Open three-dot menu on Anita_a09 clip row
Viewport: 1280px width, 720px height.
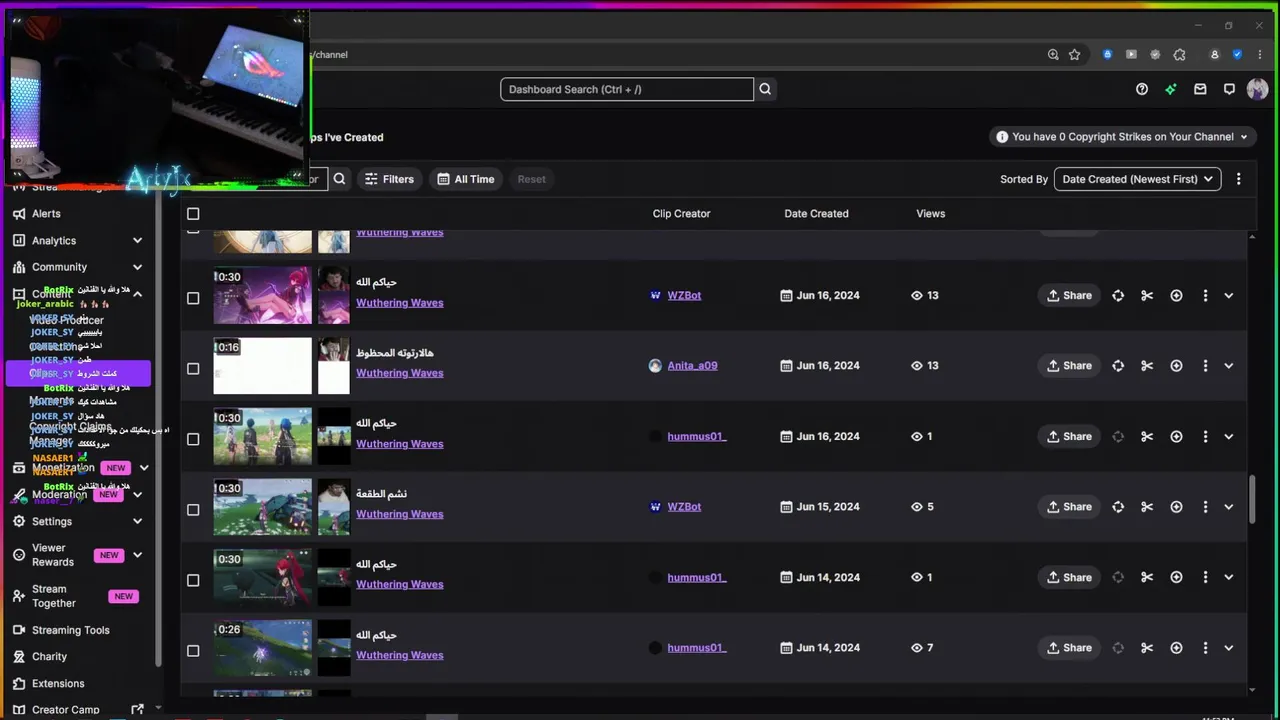[1205, 366]
